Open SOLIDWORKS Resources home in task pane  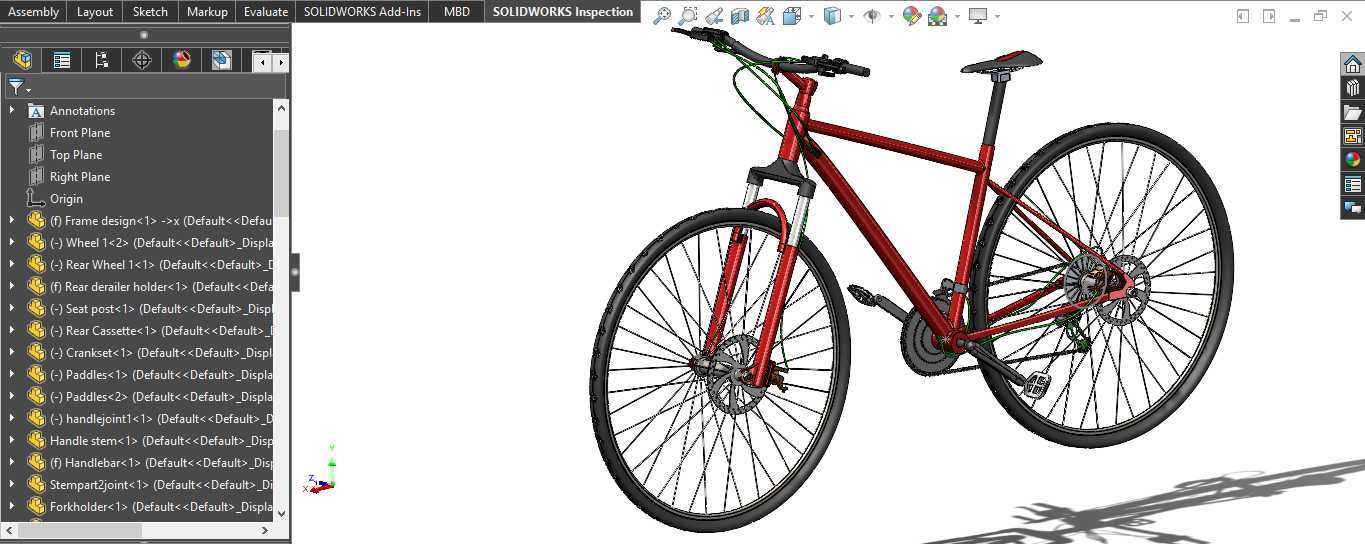click(x=1352, y=64)
